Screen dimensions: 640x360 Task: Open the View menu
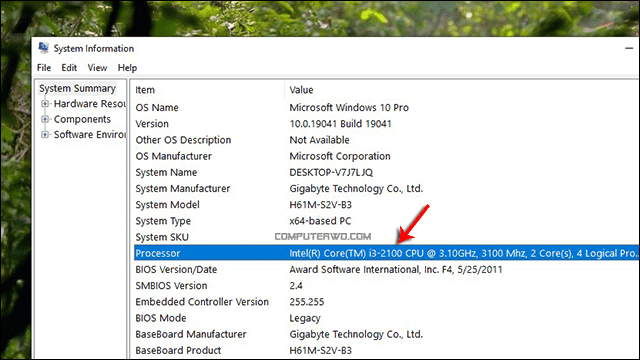pos(97,68)
